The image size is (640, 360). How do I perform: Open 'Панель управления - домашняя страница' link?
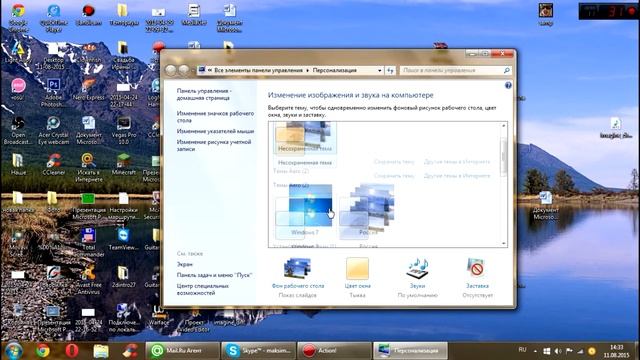pyautogui.click(x=204, y=94)
